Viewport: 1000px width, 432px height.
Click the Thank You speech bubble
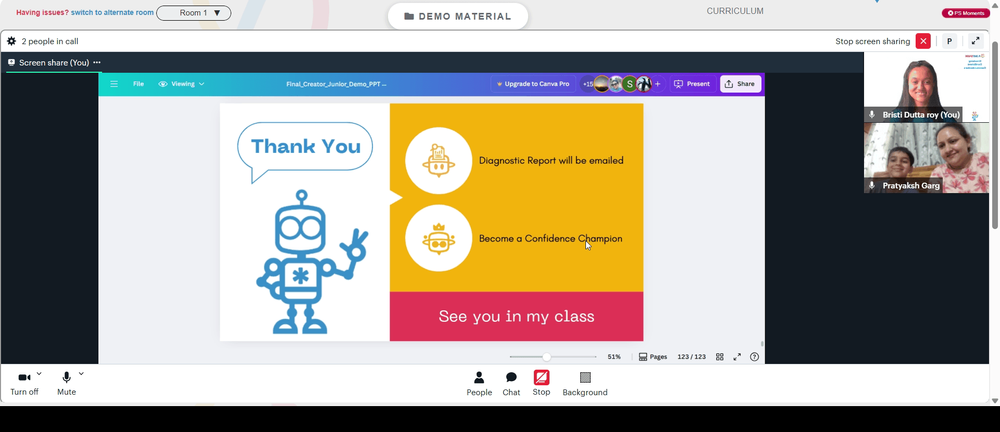pyautogui.click(x=305, y=151)
